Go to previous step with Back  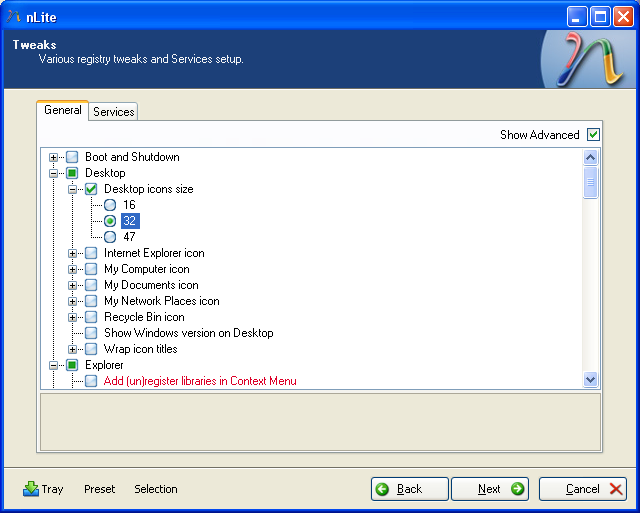pos(409,489)
